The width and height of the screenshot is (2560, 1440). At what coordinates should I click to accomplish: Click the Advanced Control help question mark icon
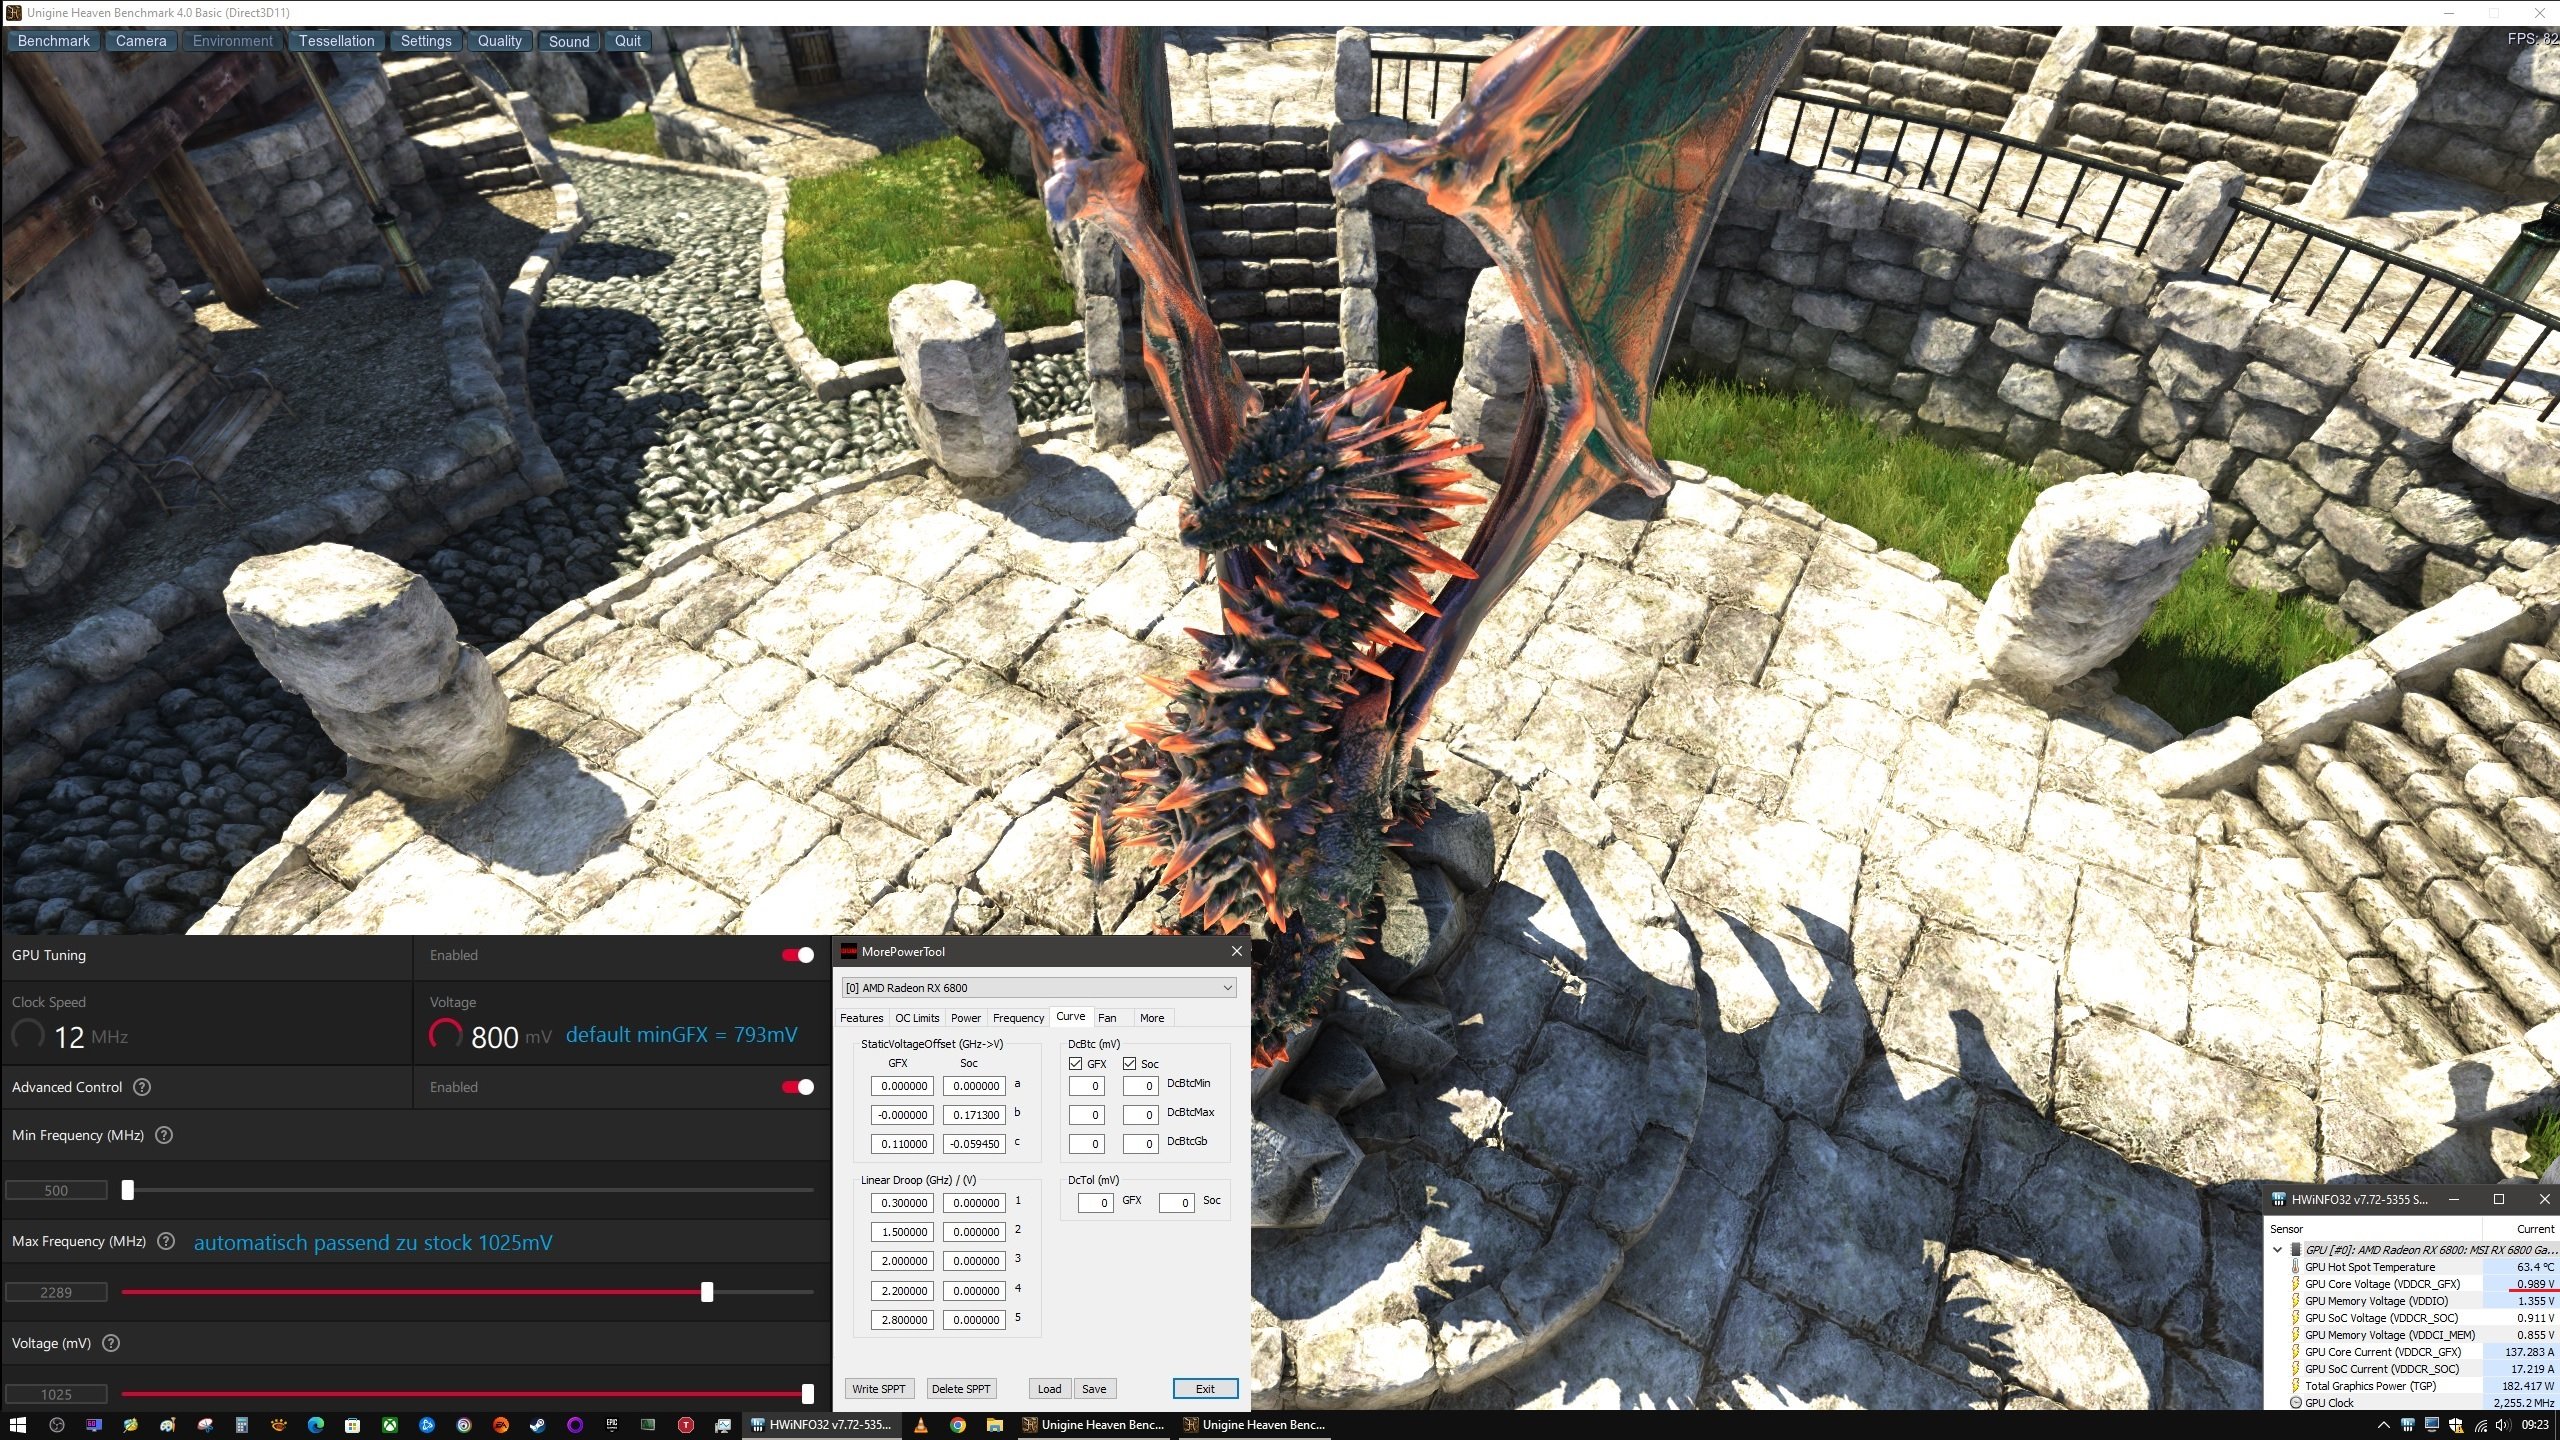point(142,1087)
